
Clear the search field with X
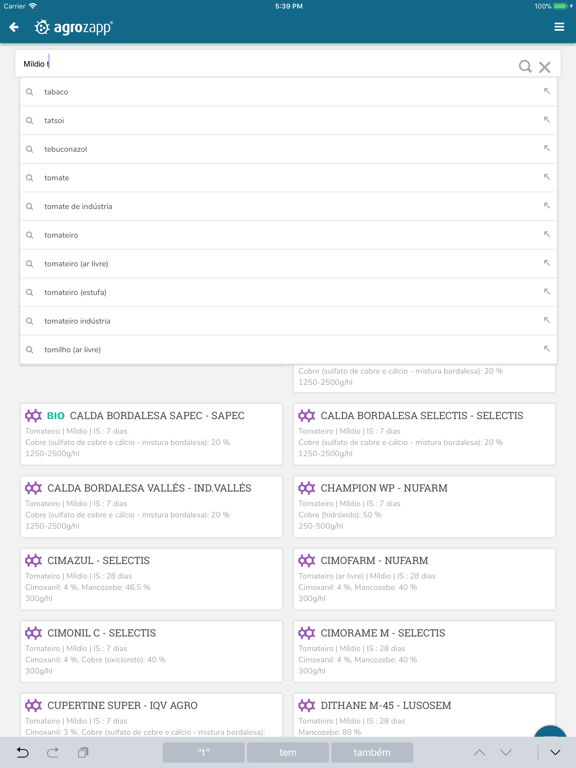point(545,67)
